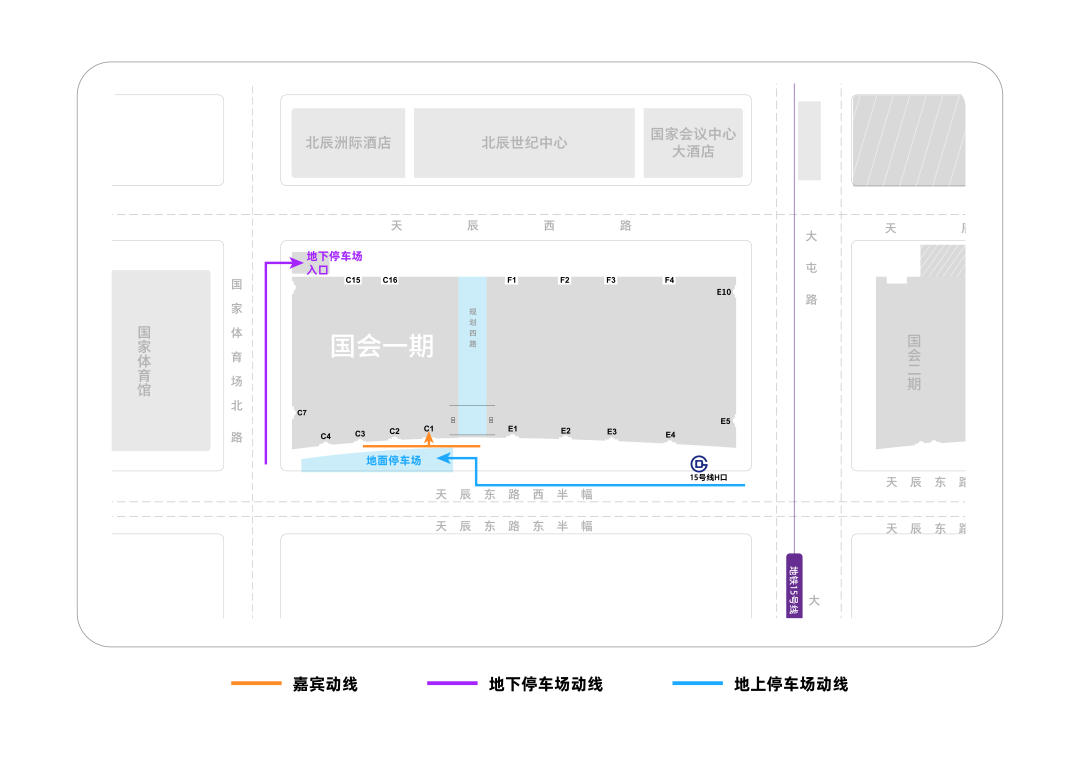Click the 国会一期 label on the map
Image resolution: width=1080 pixels, height=776 pixels.
coord(382,346)
